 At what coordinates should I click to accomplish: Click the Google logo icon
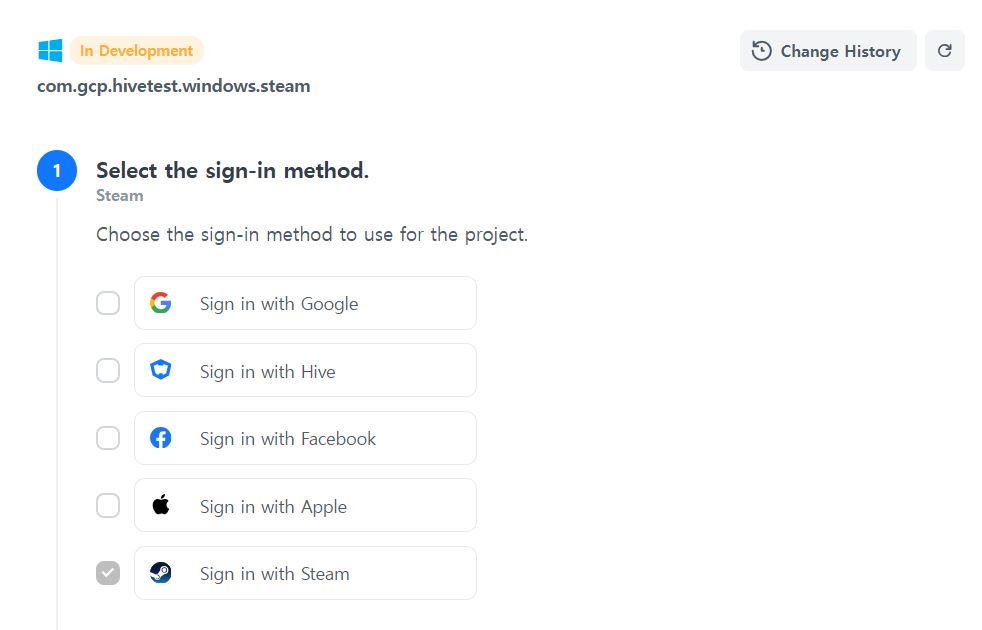[161, 303]
